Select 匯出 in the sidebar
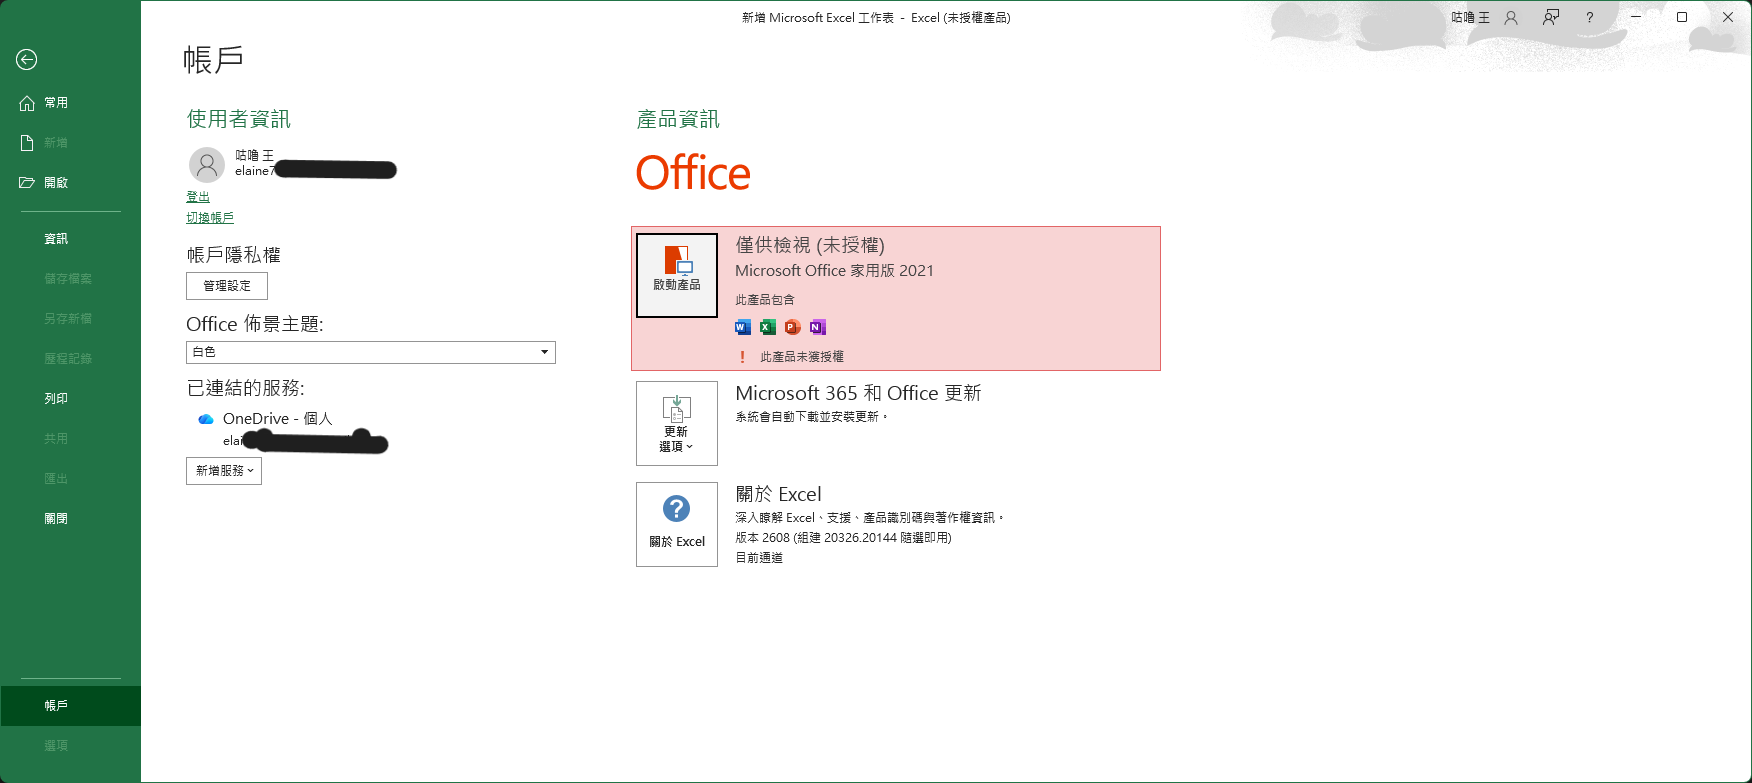 point(70,479)
